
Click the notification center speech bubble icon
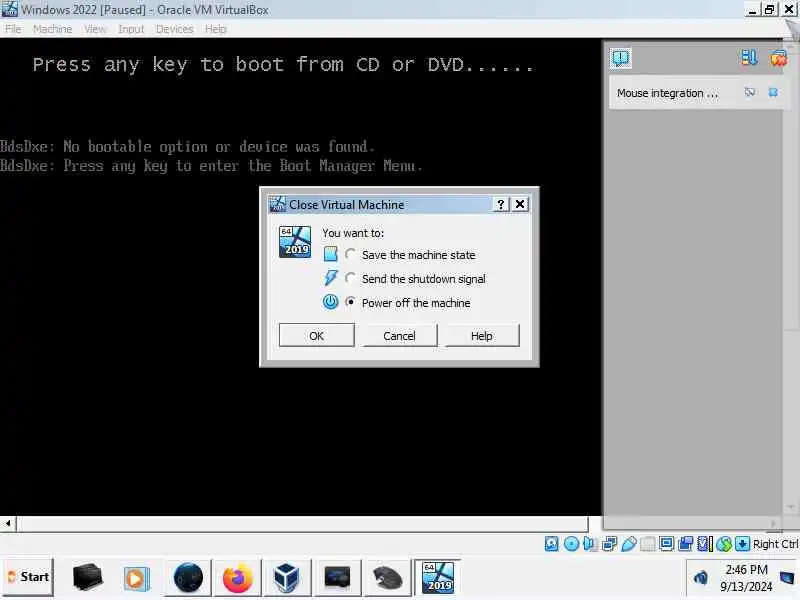(x=620, y=58)
